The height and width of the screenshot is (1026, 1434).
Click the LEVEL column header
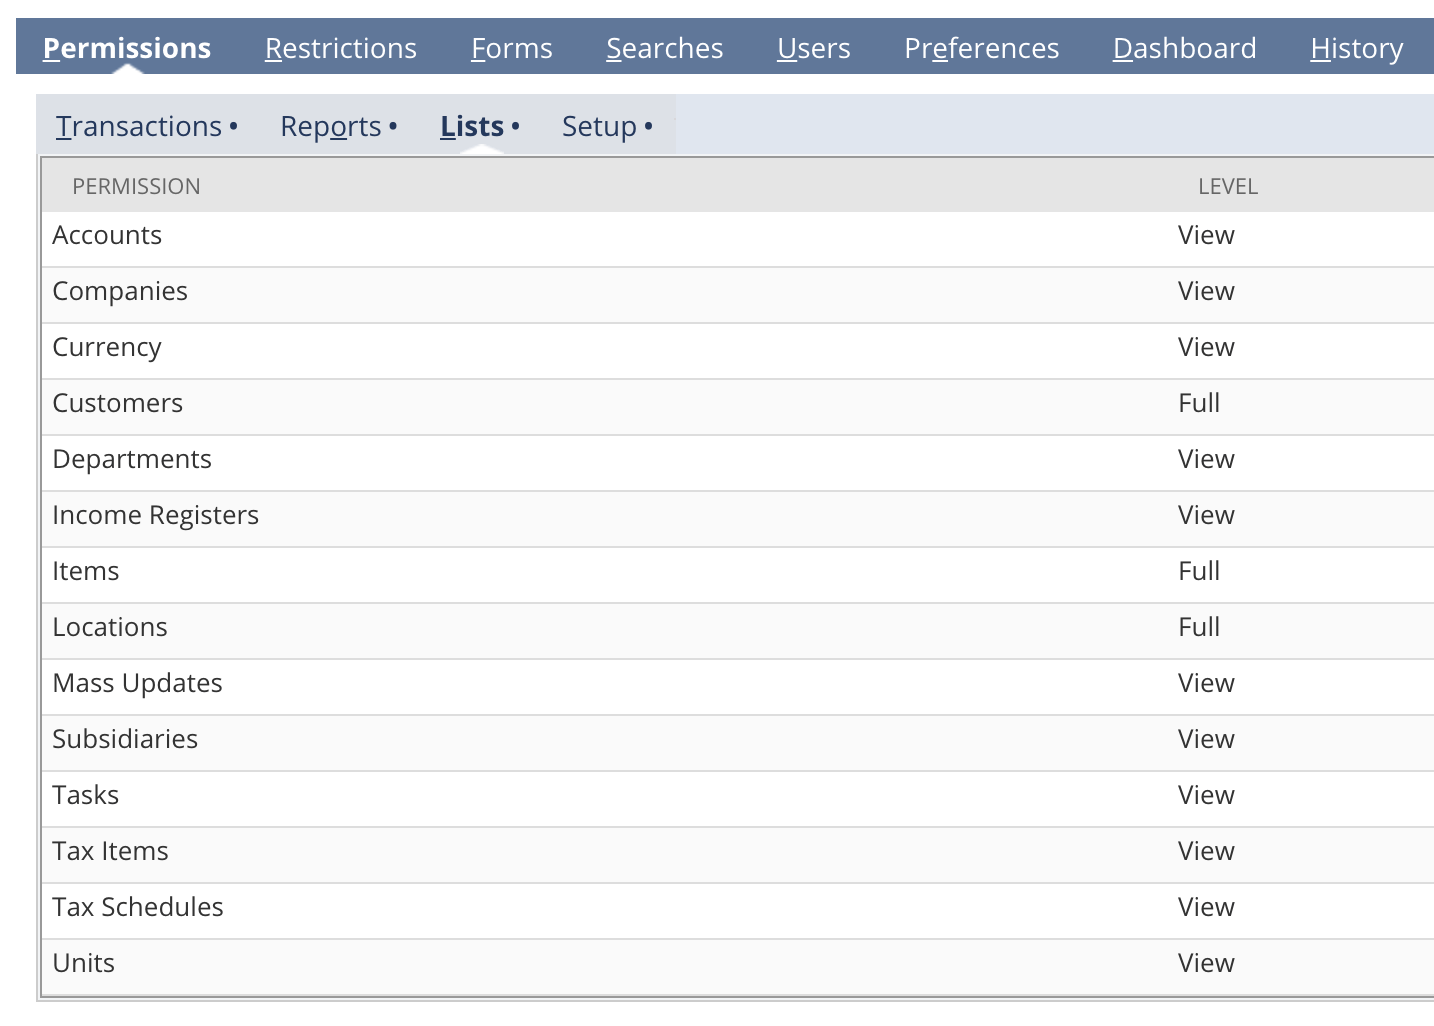(x=1228, y=186)
